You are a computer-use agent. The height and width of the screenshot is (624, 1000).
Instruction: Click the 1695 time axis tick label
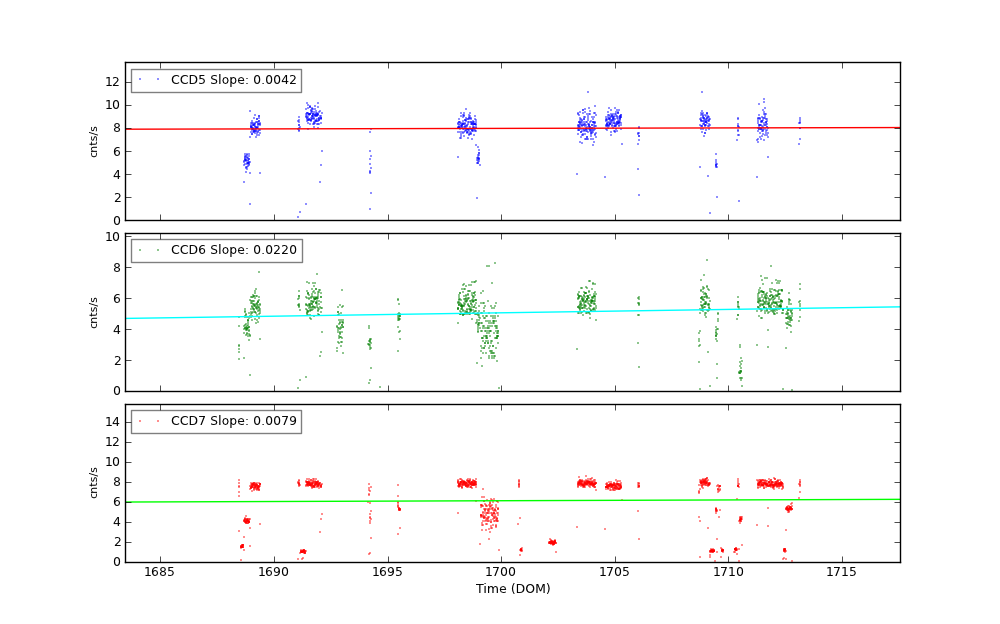(x=387, y=572)
